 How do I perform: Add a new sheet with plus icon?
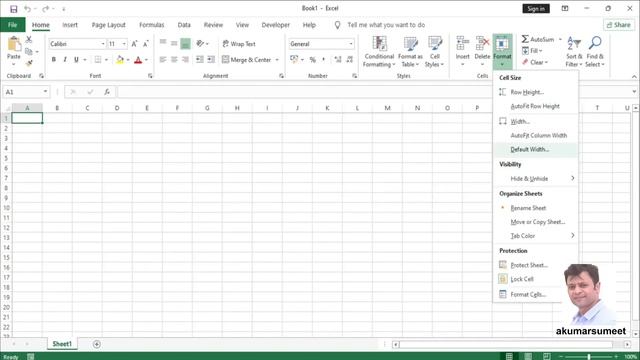(x=97, y=344)
